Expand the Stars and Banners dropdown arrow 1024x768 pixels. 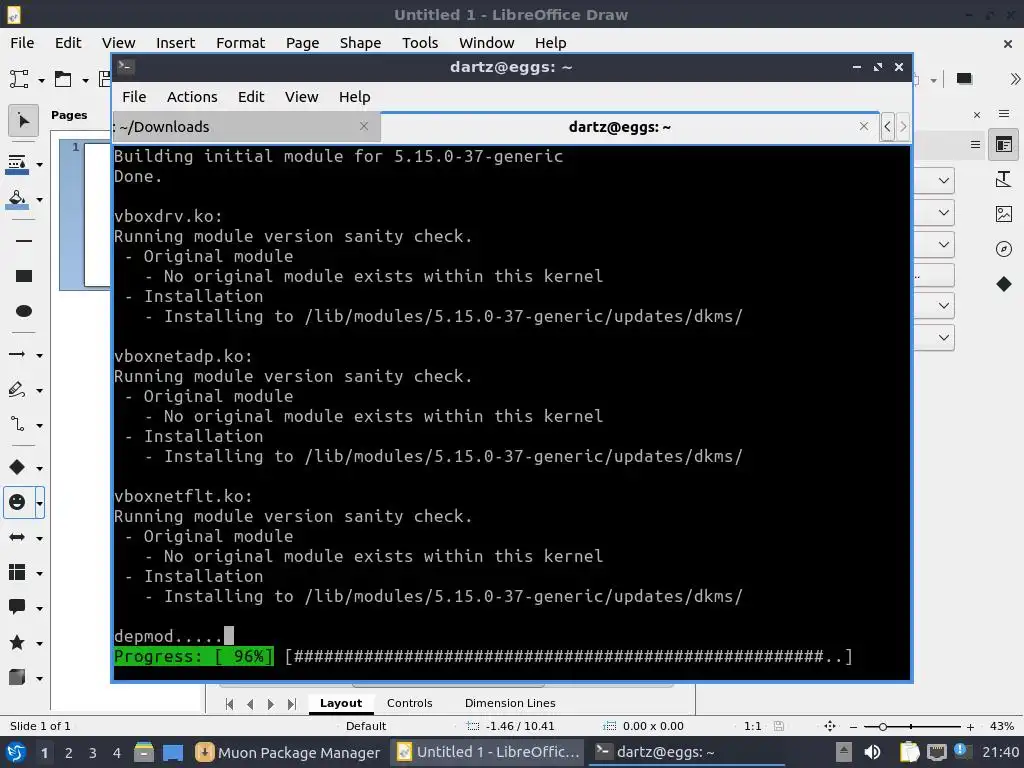click(x=39, y=643)
